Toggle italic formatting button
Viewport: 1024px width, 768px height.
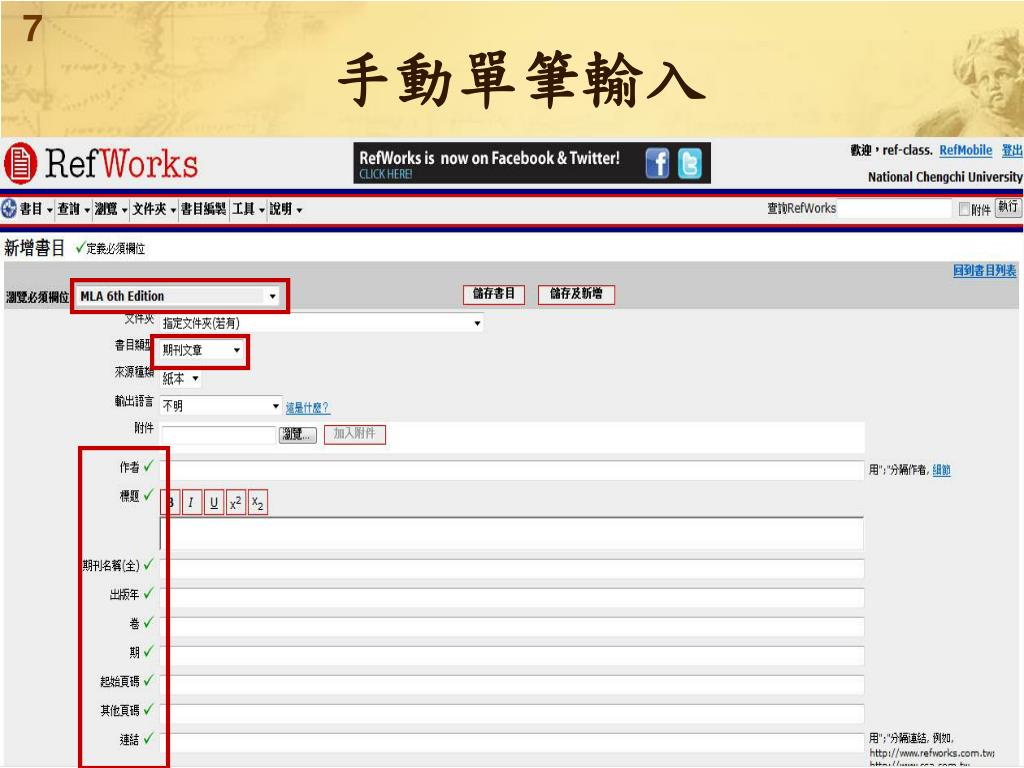(191, 502)
